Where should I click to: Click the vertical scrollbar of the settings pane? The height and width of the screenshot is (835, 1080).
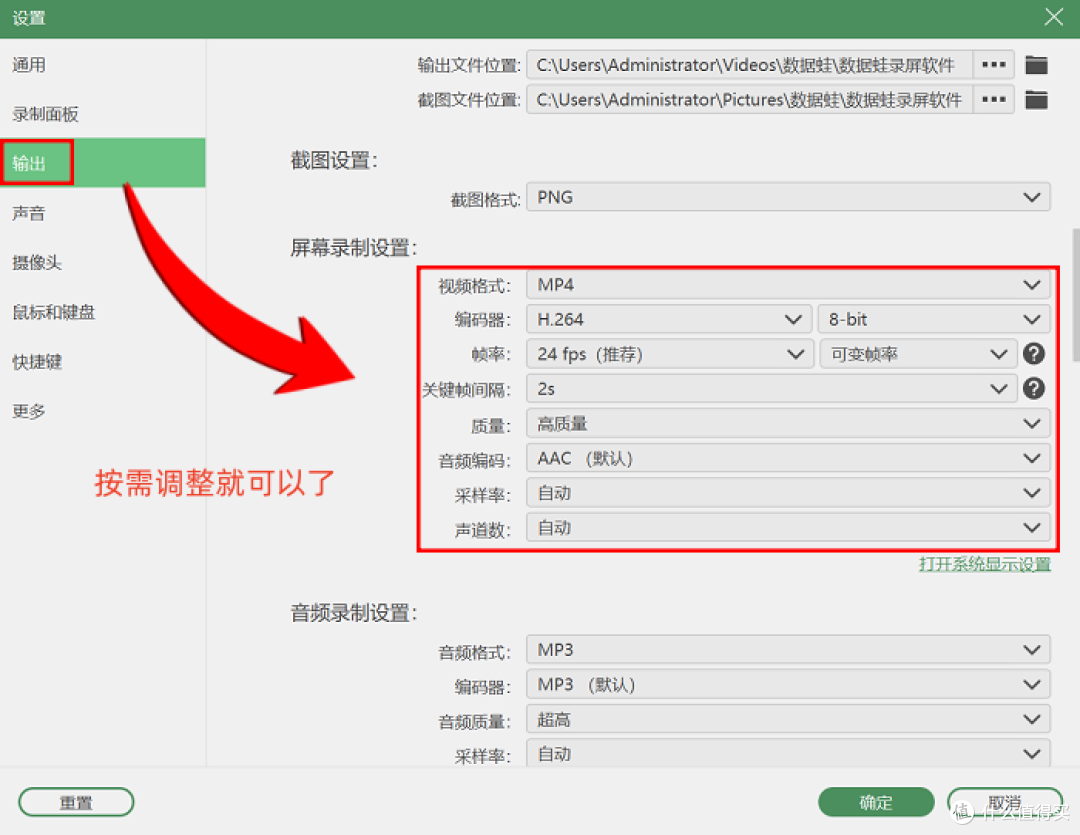[1075, 295]
